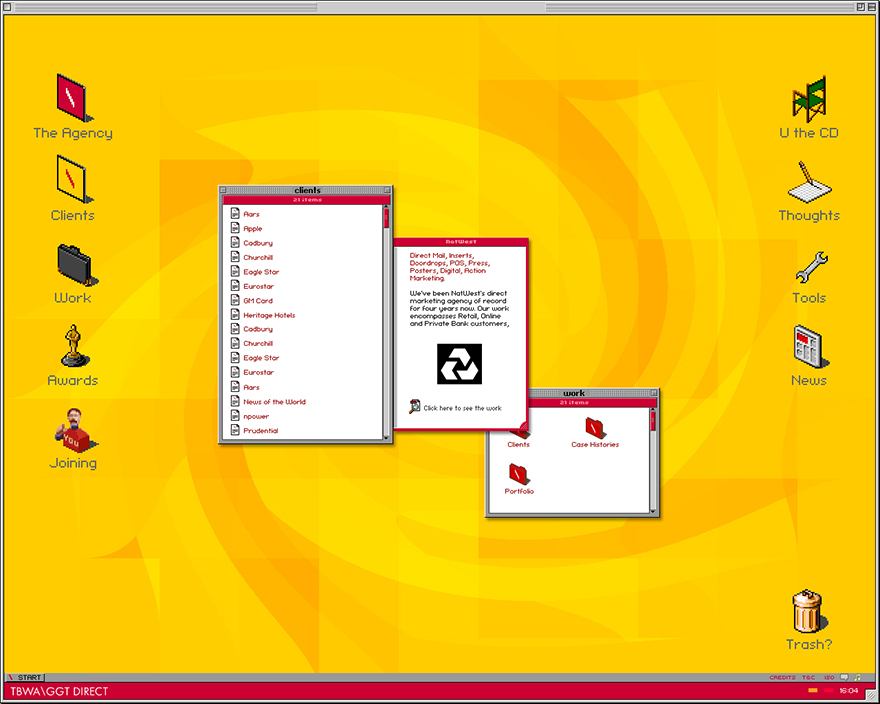Click the speech bubble icon in taskbar
The image size is (880, 704).
[844, 677]
